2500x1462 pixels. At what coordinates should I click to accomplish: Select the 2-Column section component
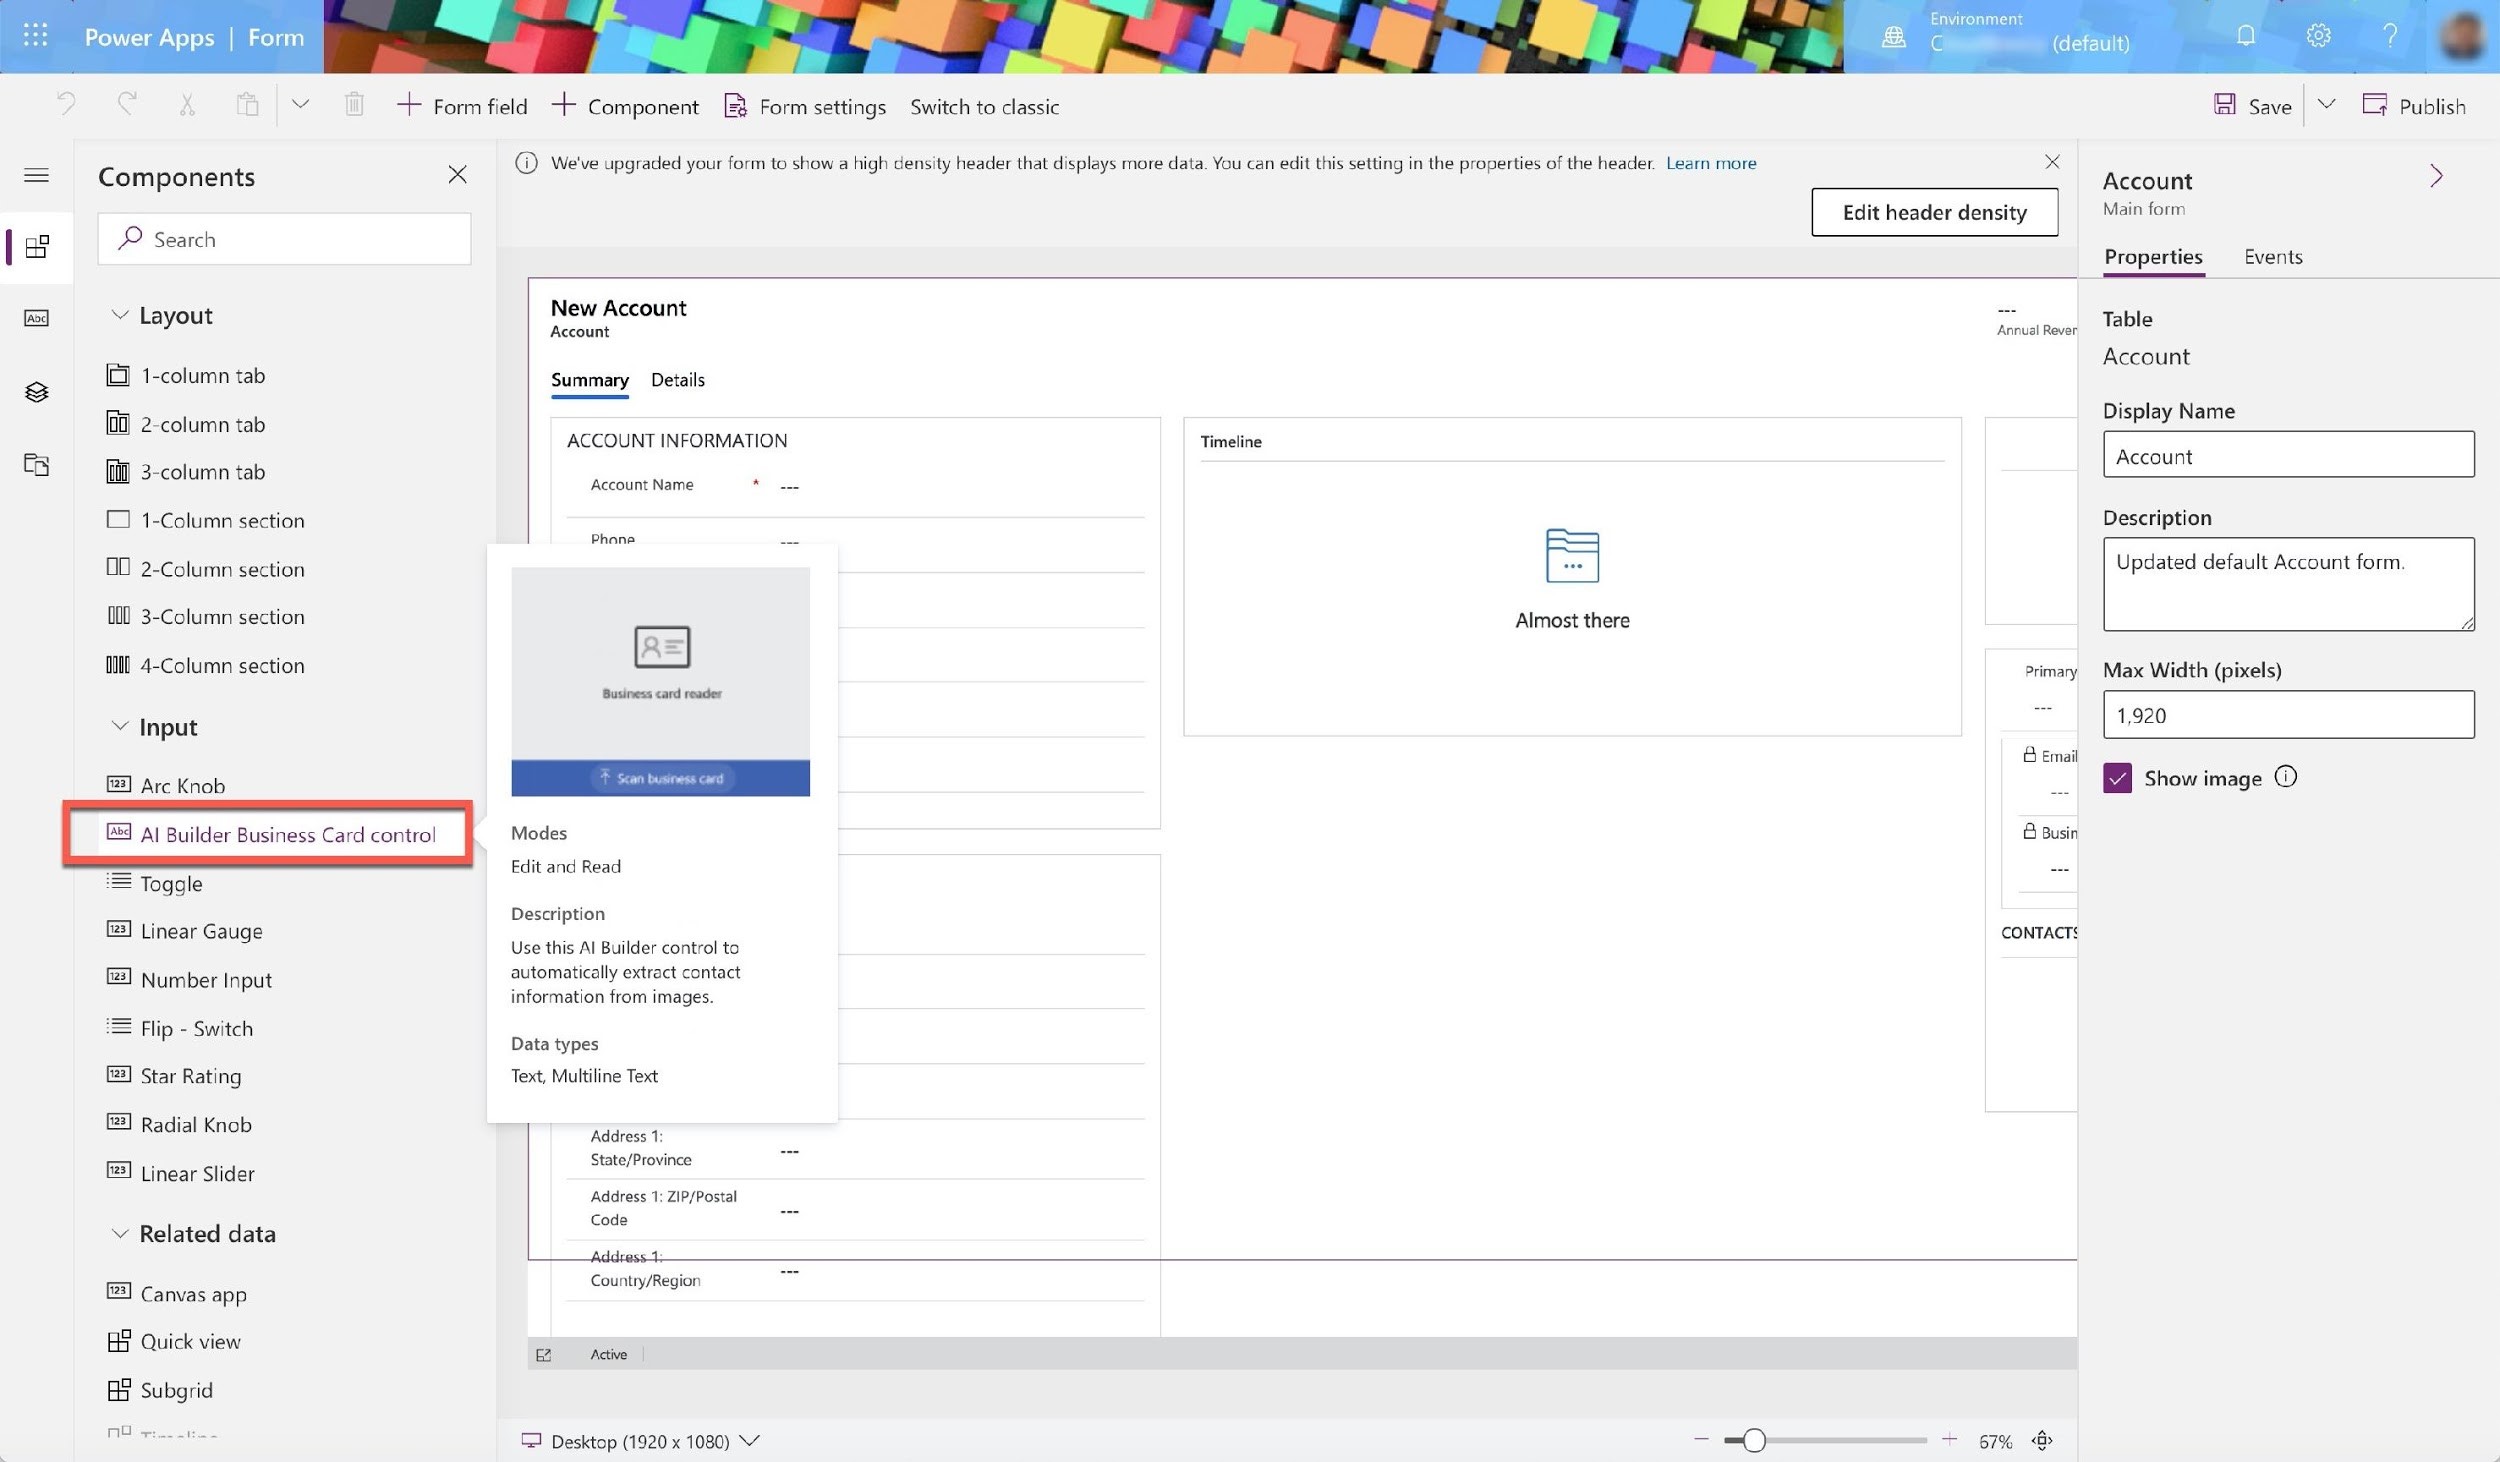click(x=206, y=569)
